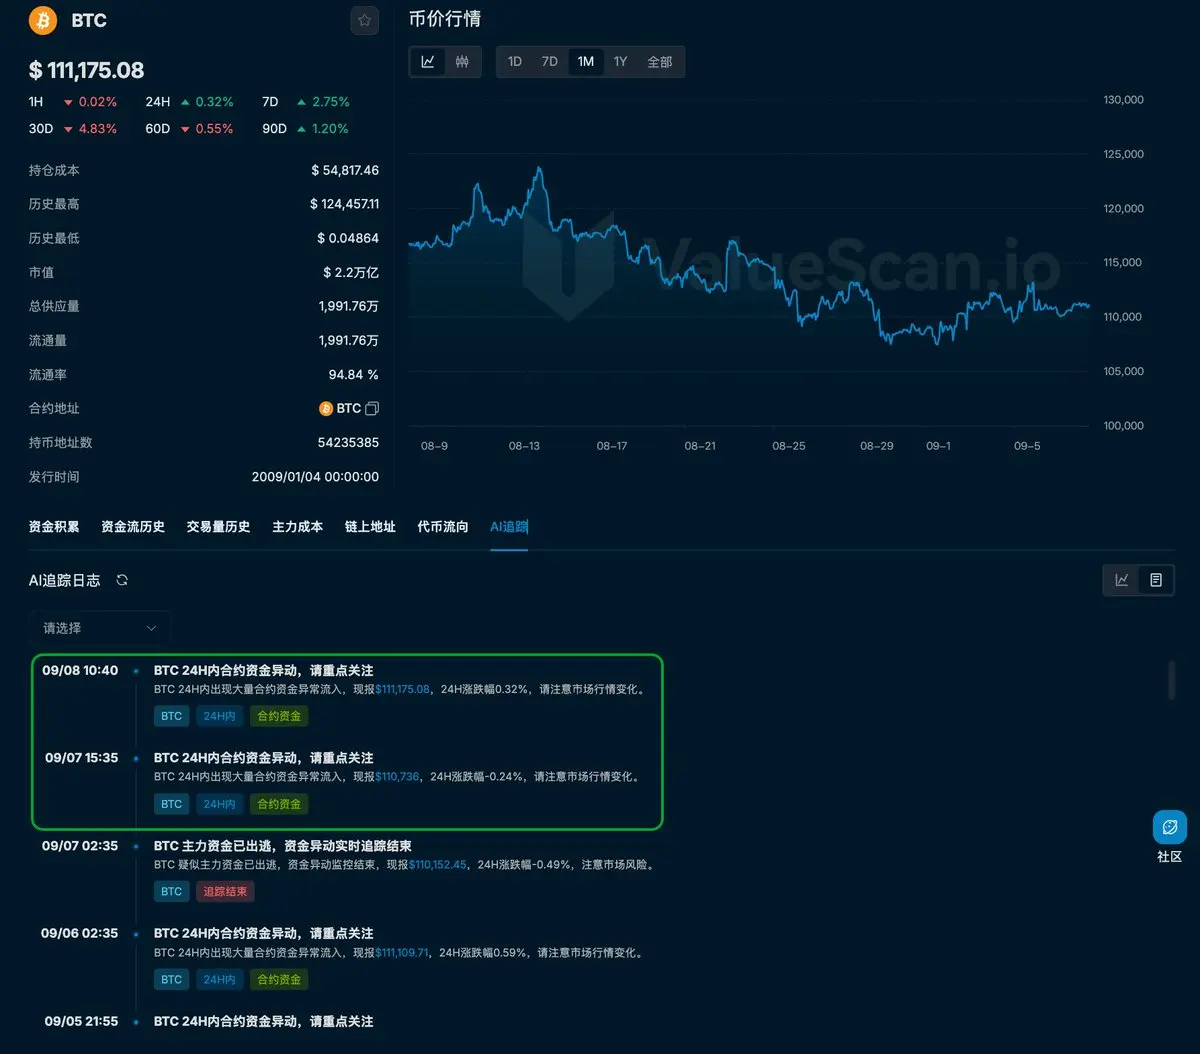
Task: Click the 币价行情 chart heading
Action: [x=445, y=19]
